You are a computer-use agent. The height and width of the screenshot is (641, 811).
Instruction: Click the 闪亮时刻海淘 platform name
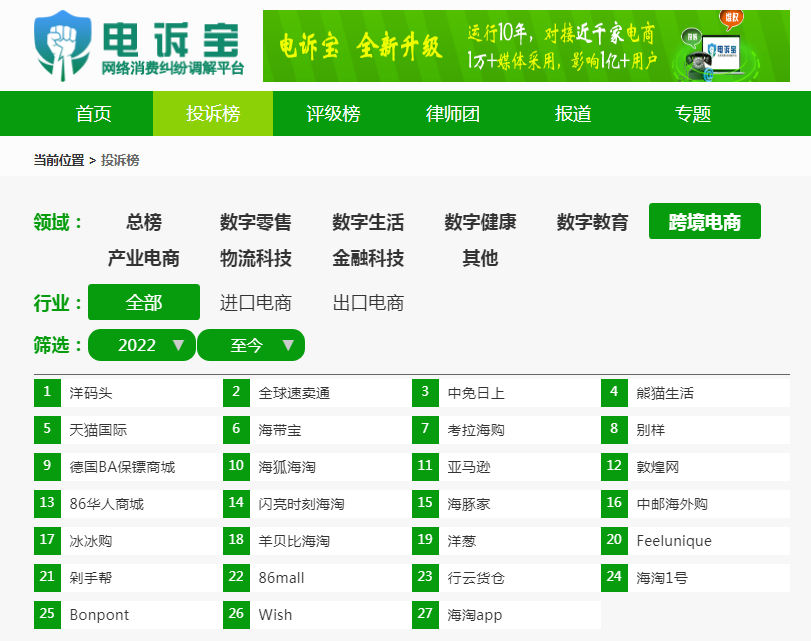point(302,504)
